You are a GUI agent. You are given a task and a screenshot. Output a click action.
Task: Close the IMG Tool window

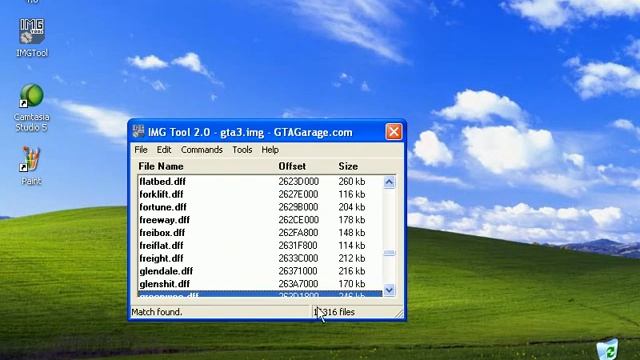393,132
